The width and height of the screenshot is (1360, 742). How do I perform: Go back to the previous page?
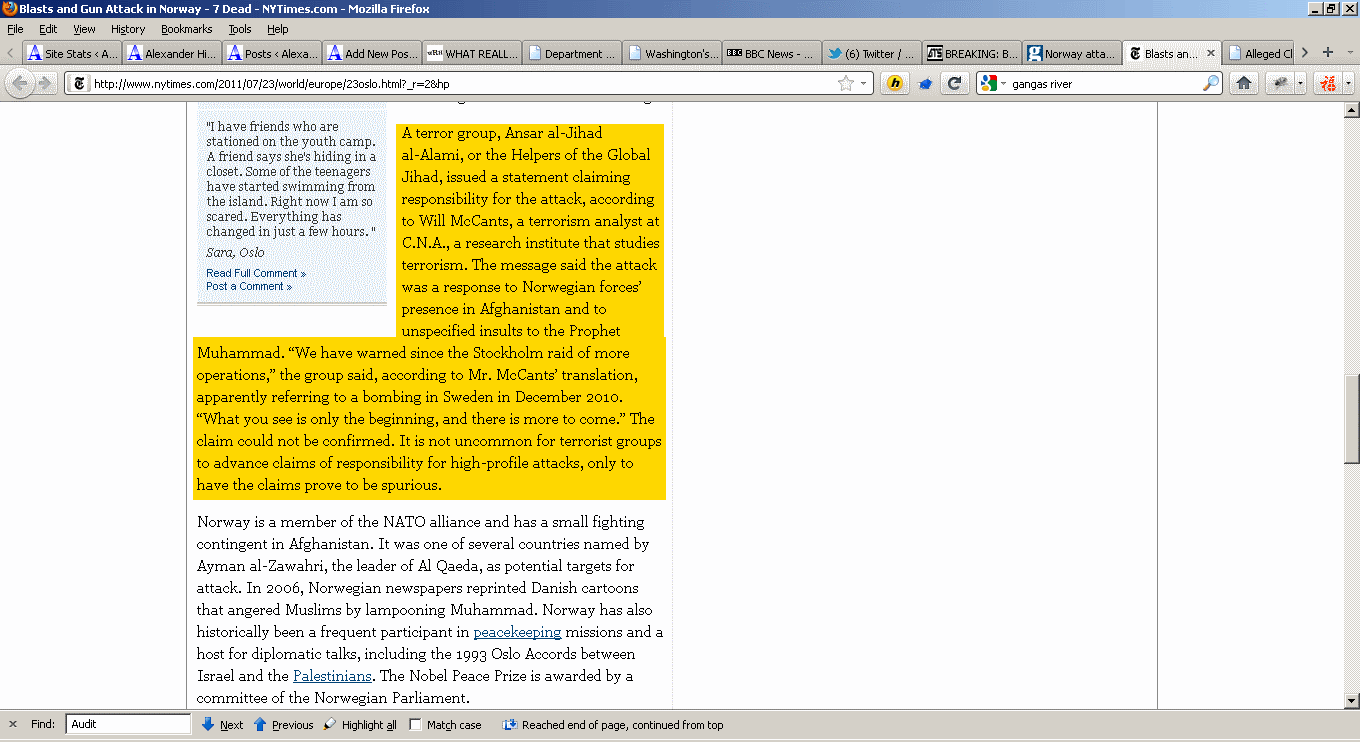20,83
